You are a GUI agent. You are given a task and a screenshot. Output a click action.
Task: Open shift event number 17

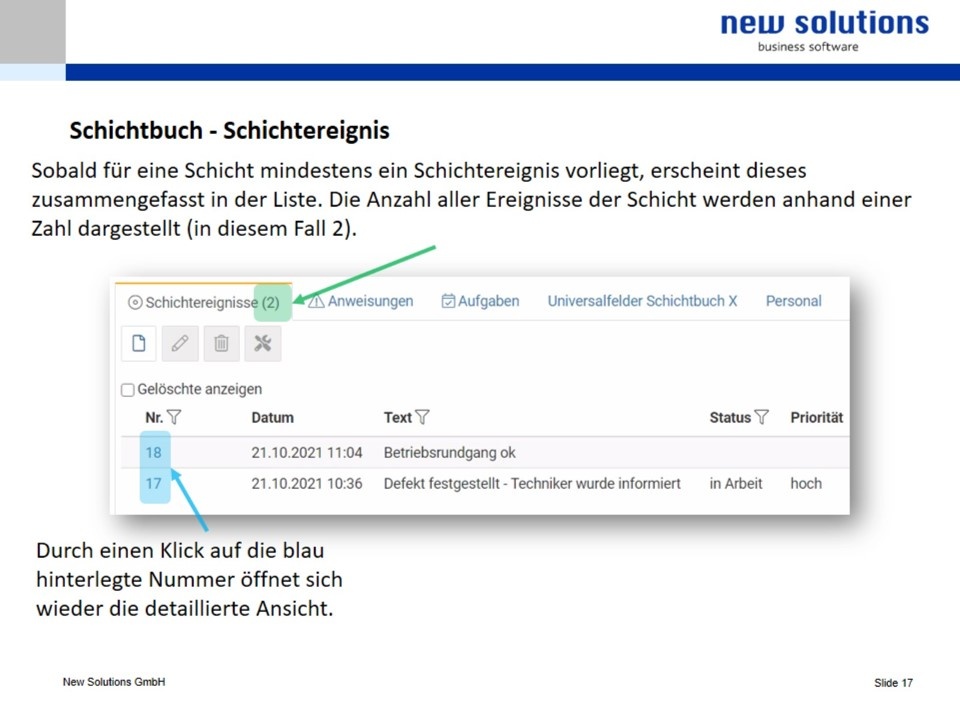coord(153,483)
